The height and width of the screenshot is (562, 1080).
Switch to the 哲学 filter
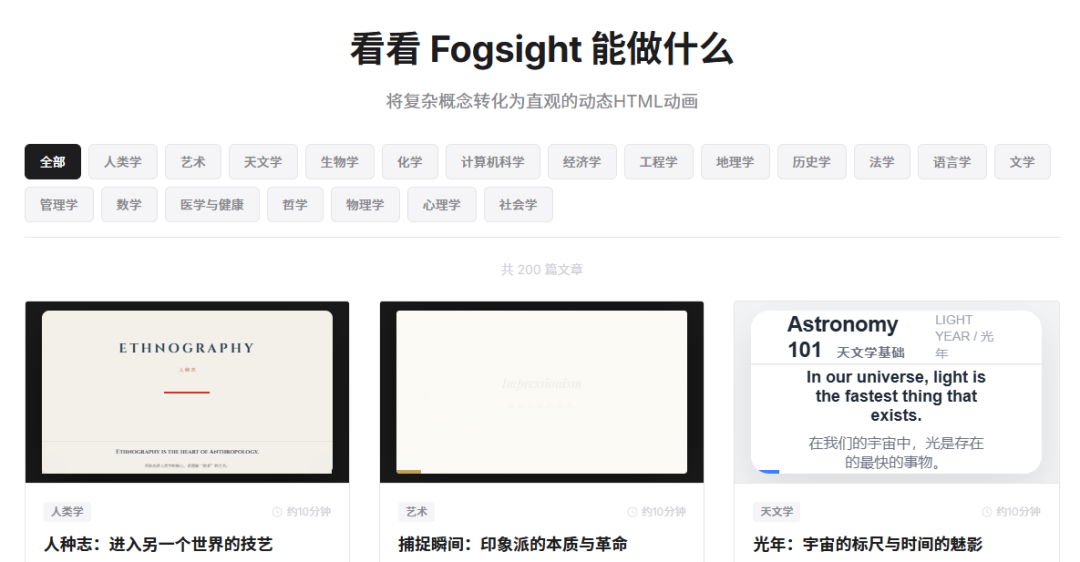(295, 205)
